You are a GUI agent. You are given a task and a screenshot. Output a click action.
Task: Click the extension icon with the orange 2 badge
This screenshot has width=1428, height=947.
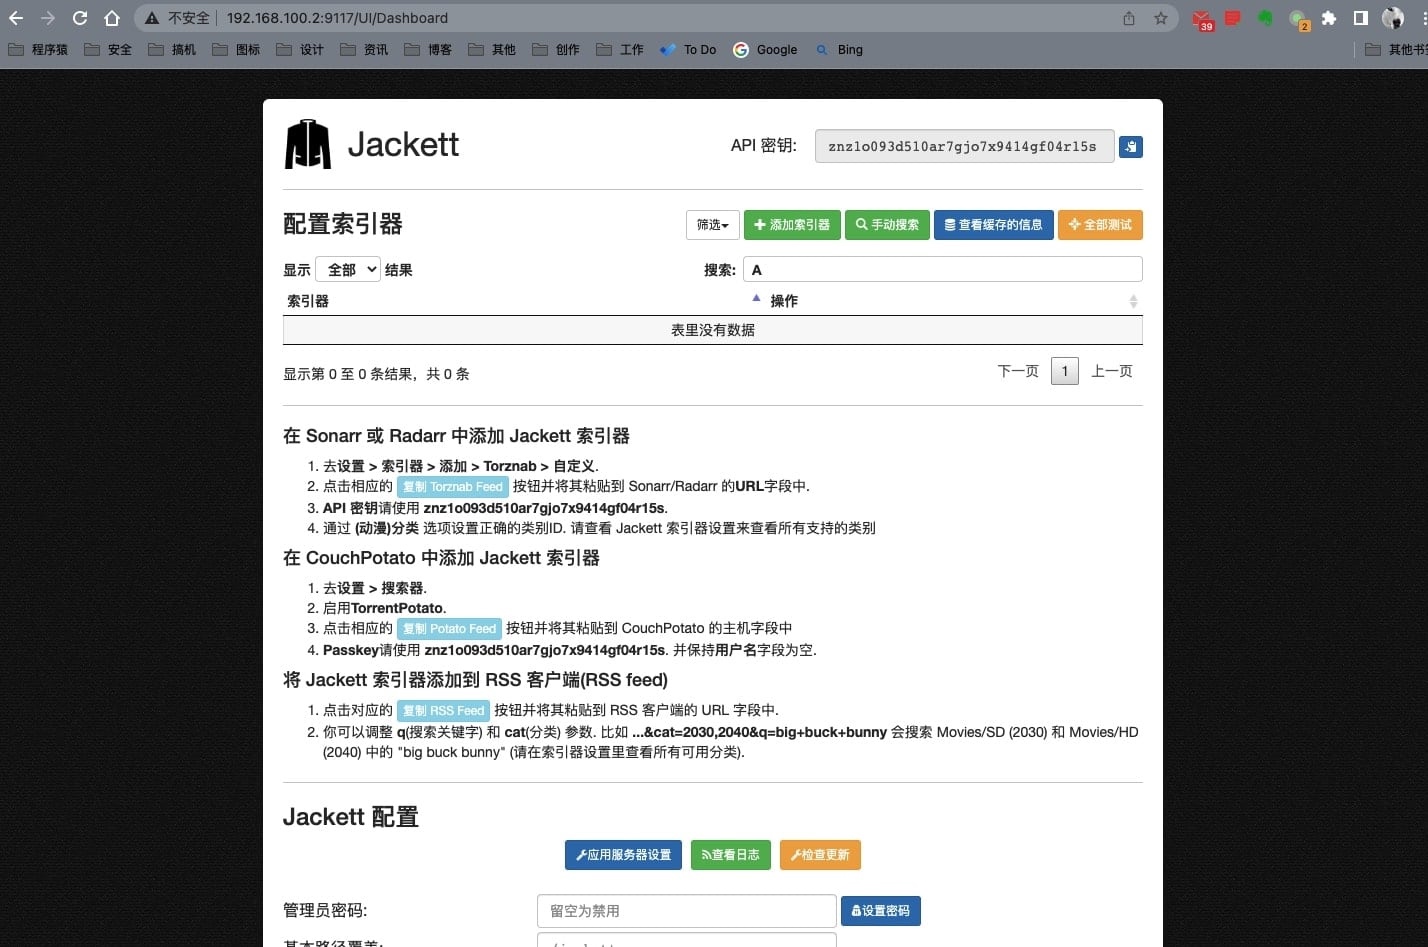(x=1298, y=19)
